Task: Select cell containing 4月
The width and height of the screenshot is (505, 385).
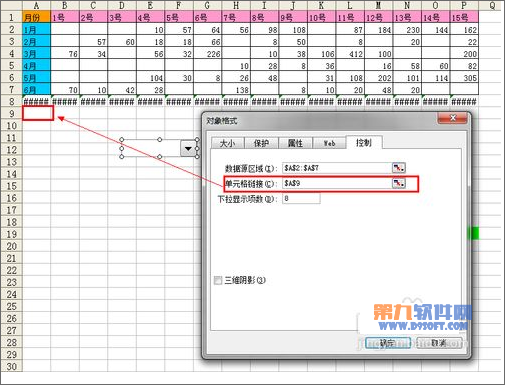Action: [36, 66]
